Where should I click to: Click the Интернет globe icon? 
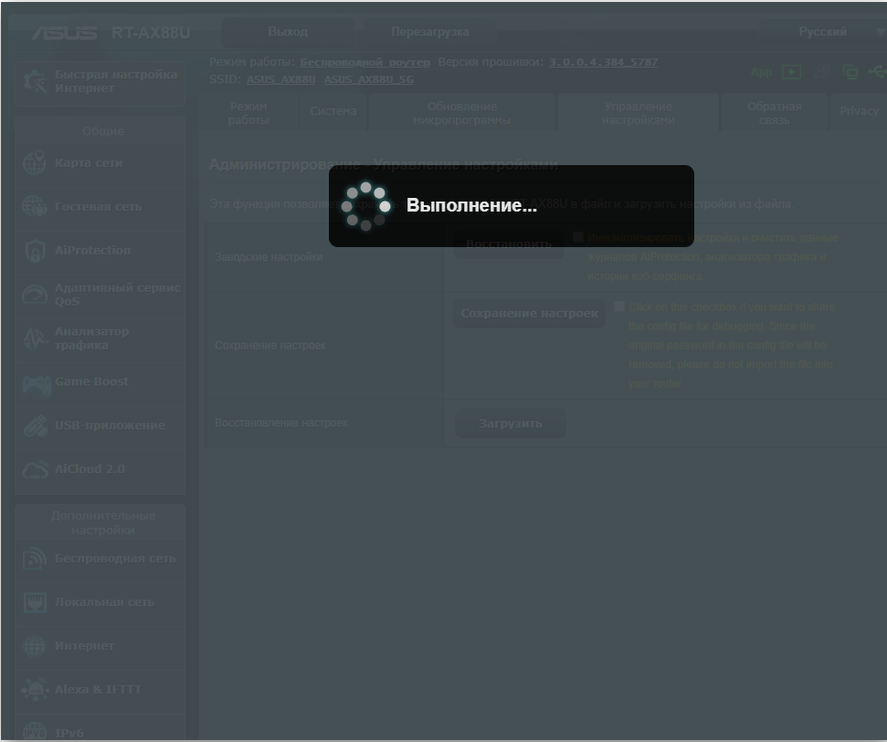35,646
